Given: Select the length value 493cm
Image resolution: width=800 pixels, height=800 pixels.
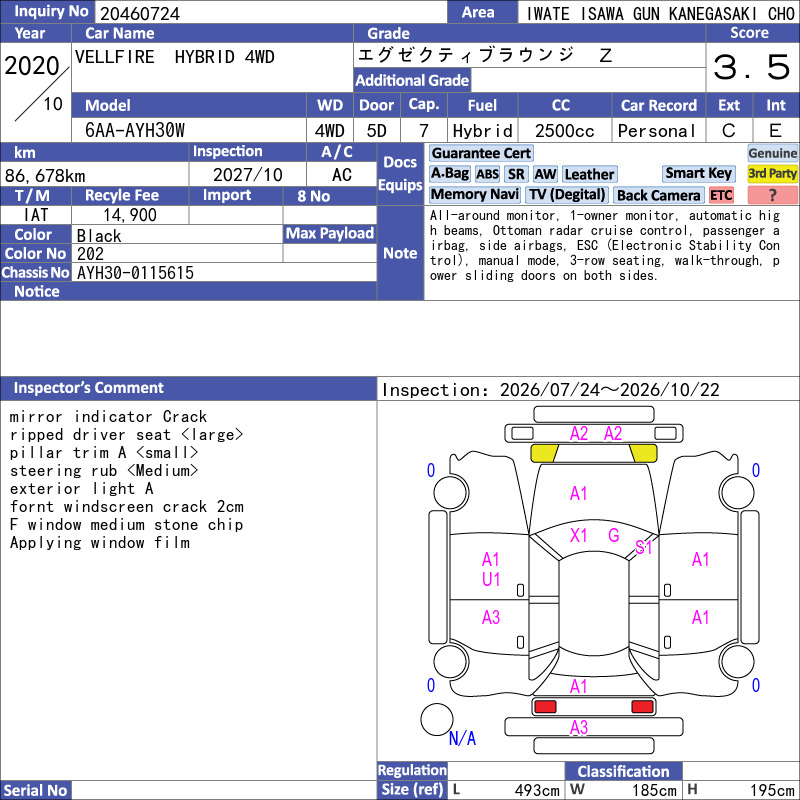Looking at the screenshot, I should (x=537, y=790).
